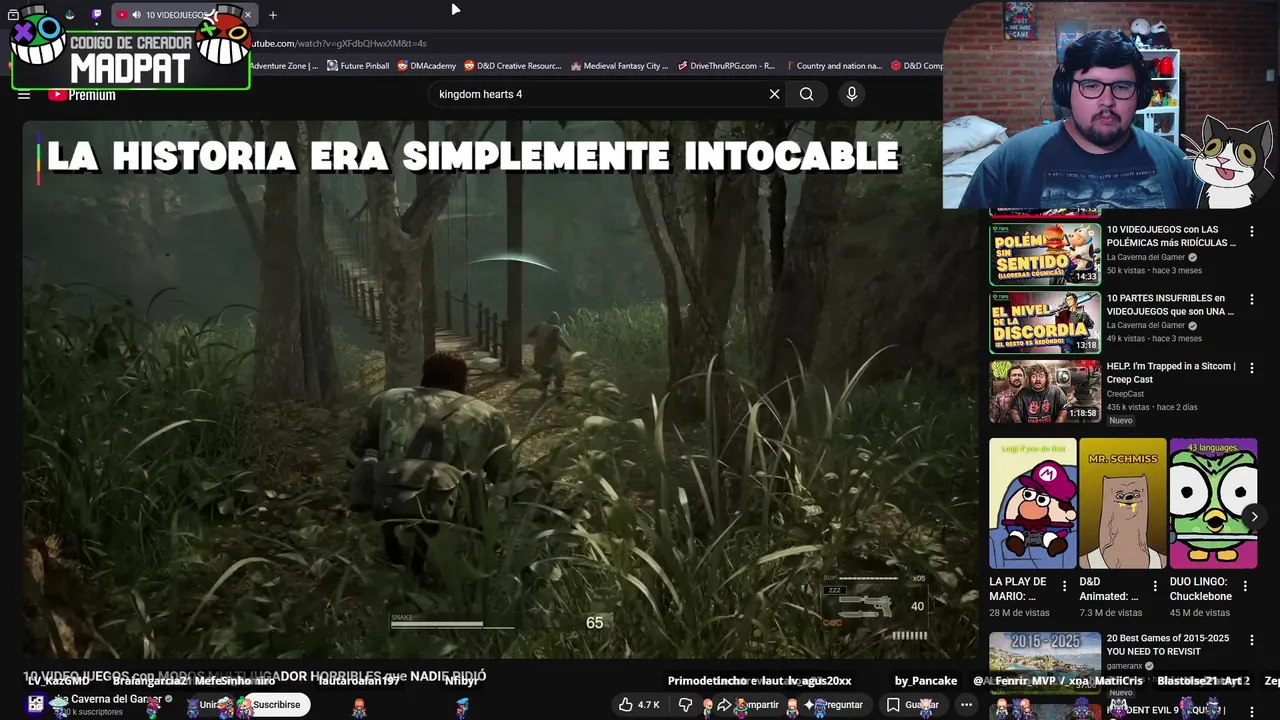Open the Future Pinball bookmark
The image size is (1280, 720).
pos(358,66)
